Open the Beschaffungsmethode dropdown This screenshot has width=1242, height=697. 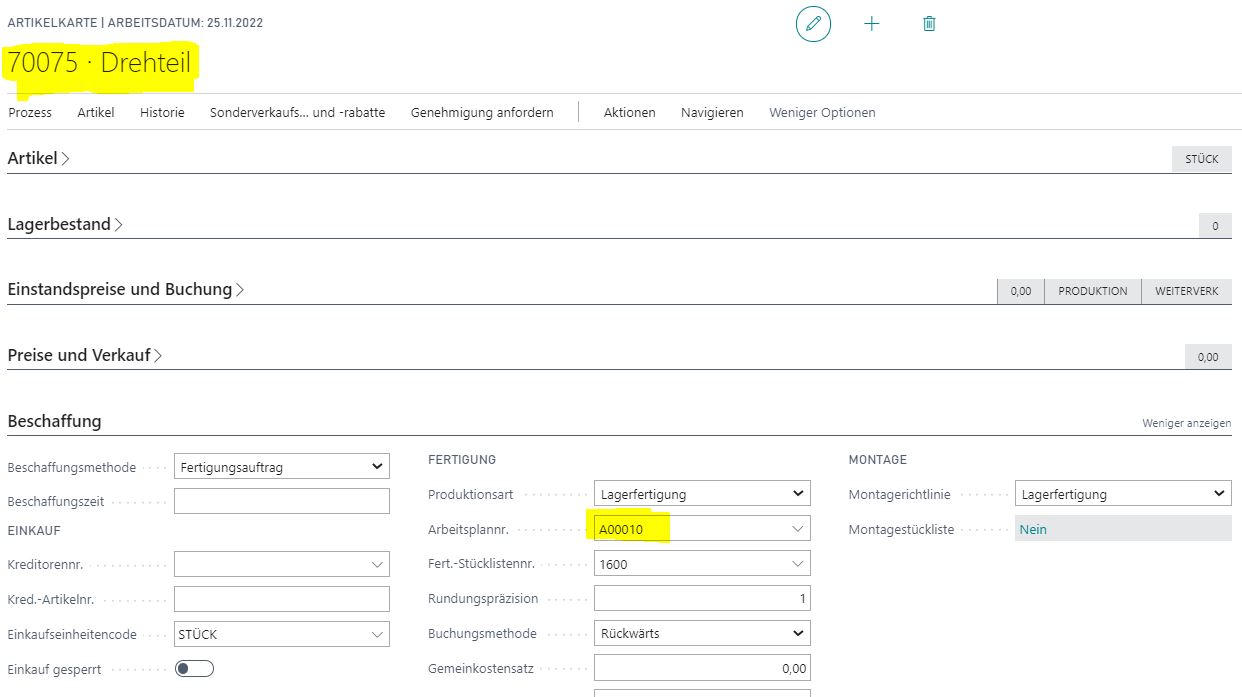tap(282, 466)
